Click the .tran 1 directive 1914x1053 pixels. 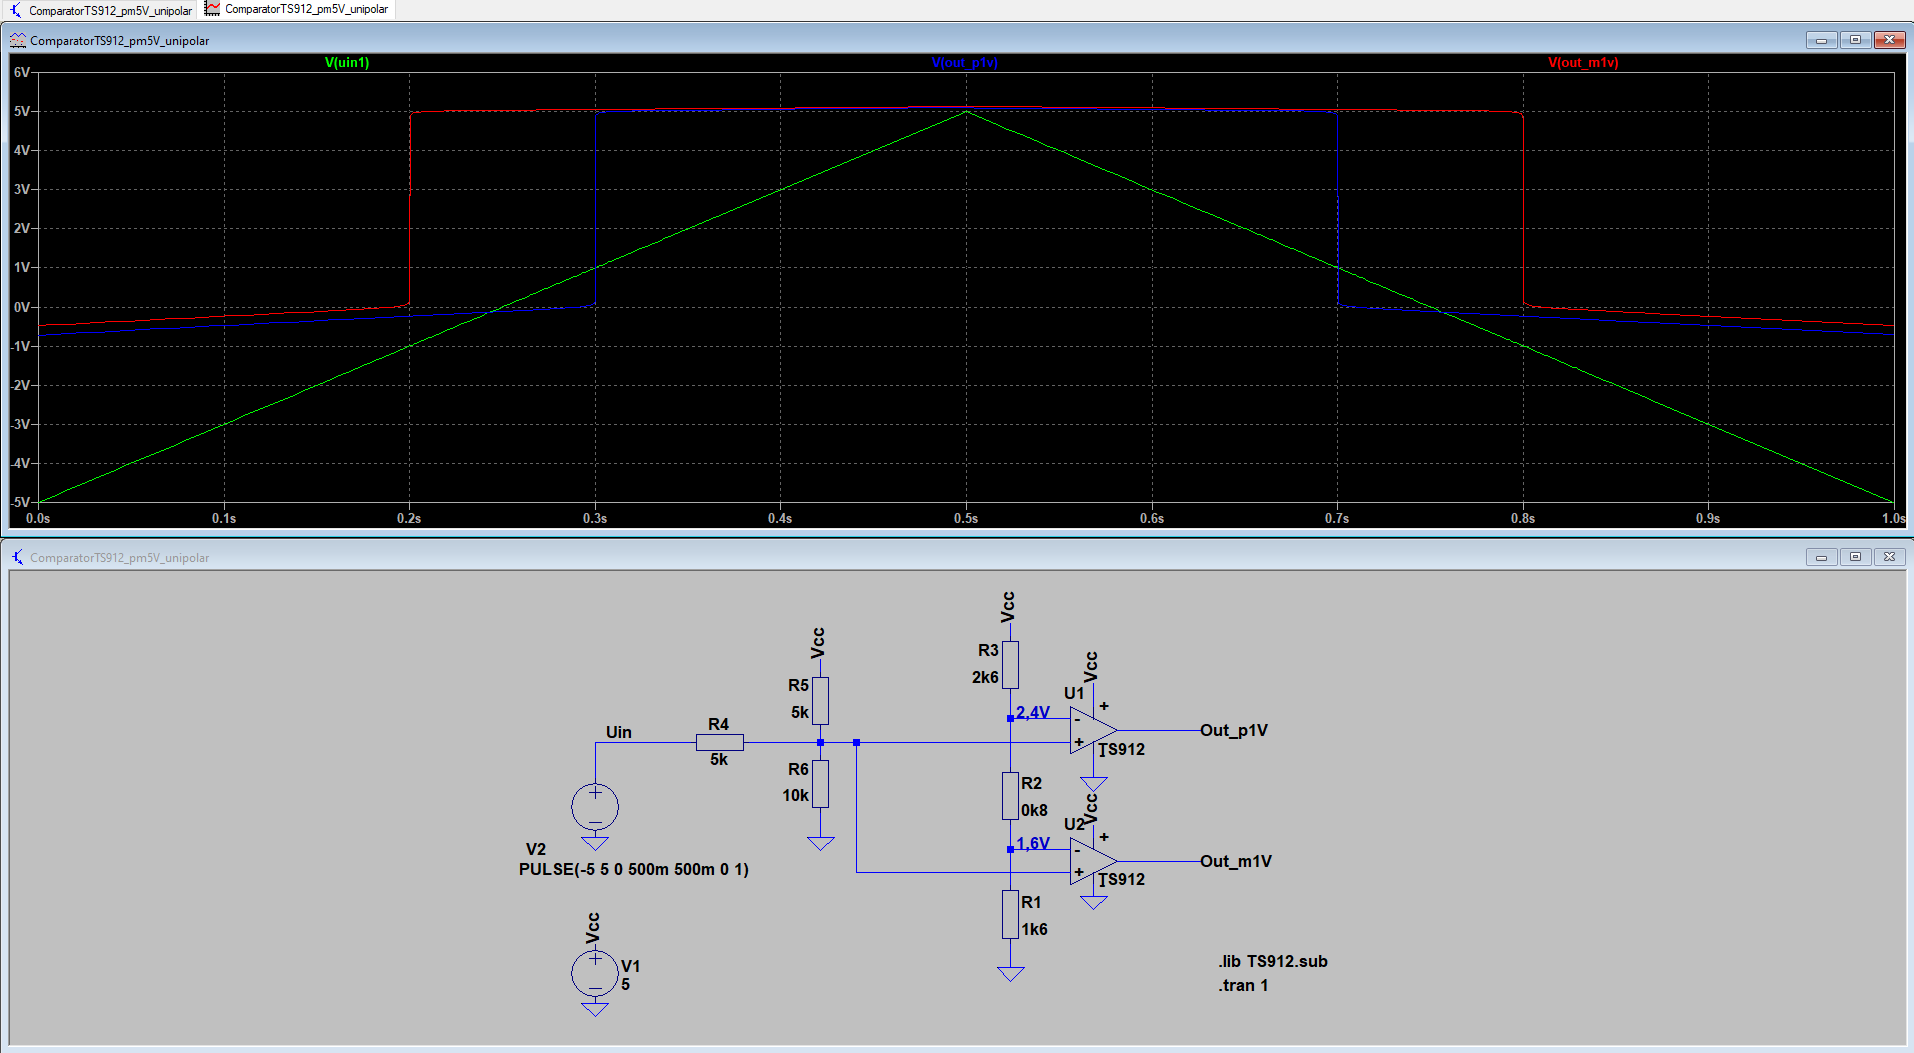click(1243, 985)
